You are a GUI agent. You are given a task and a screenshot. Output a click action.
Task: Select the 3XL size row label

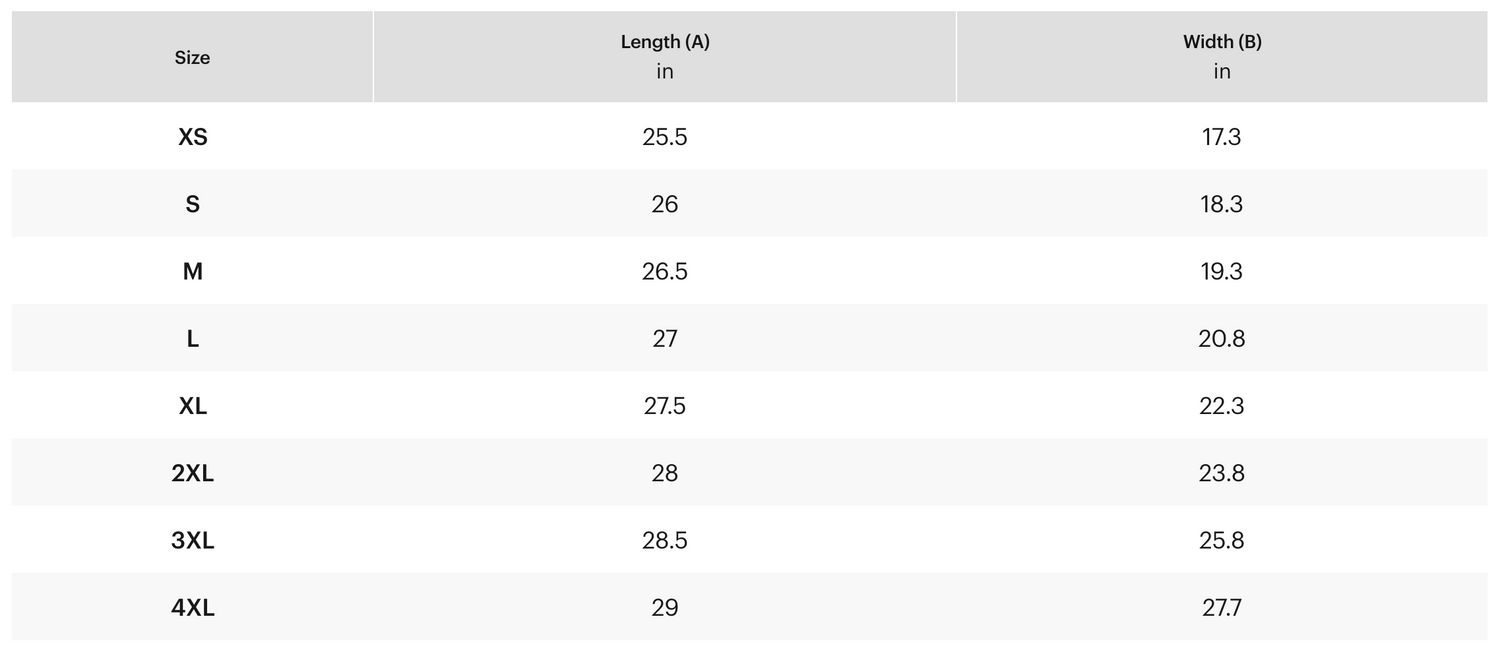[x=193, y=540]
